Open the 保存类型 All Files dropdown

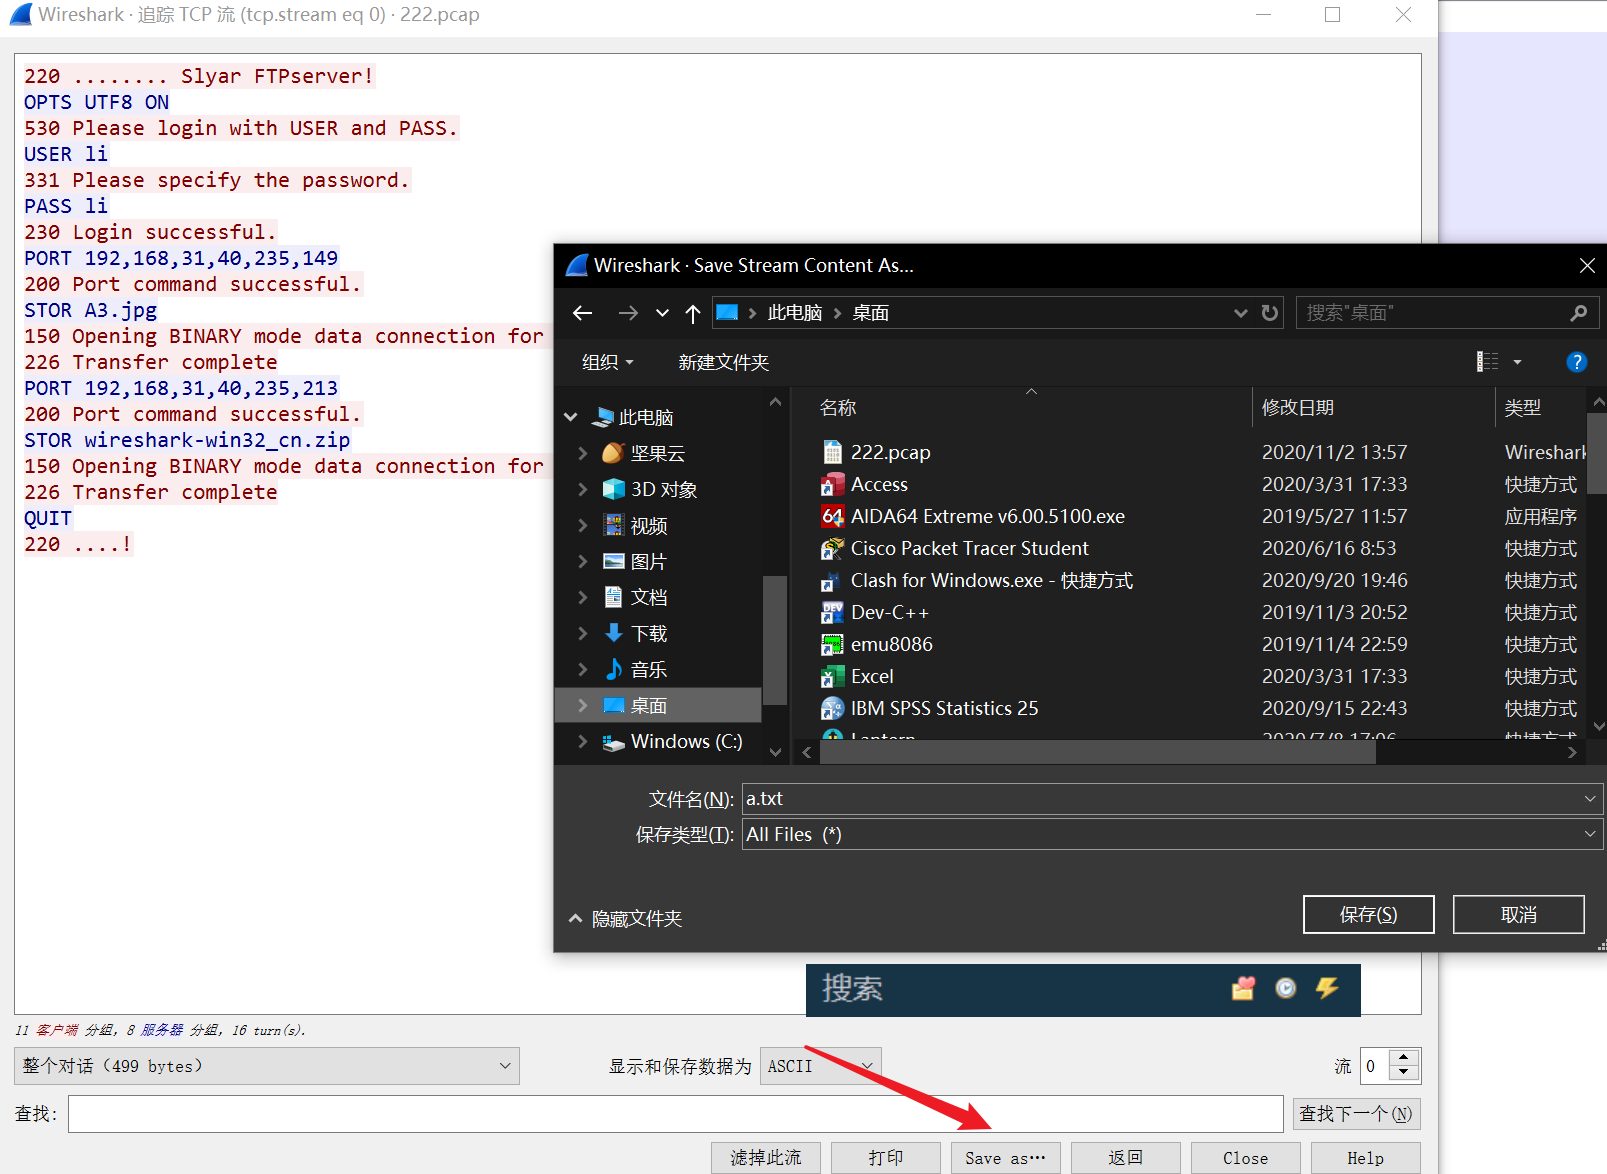click(x=1172, y=835)
